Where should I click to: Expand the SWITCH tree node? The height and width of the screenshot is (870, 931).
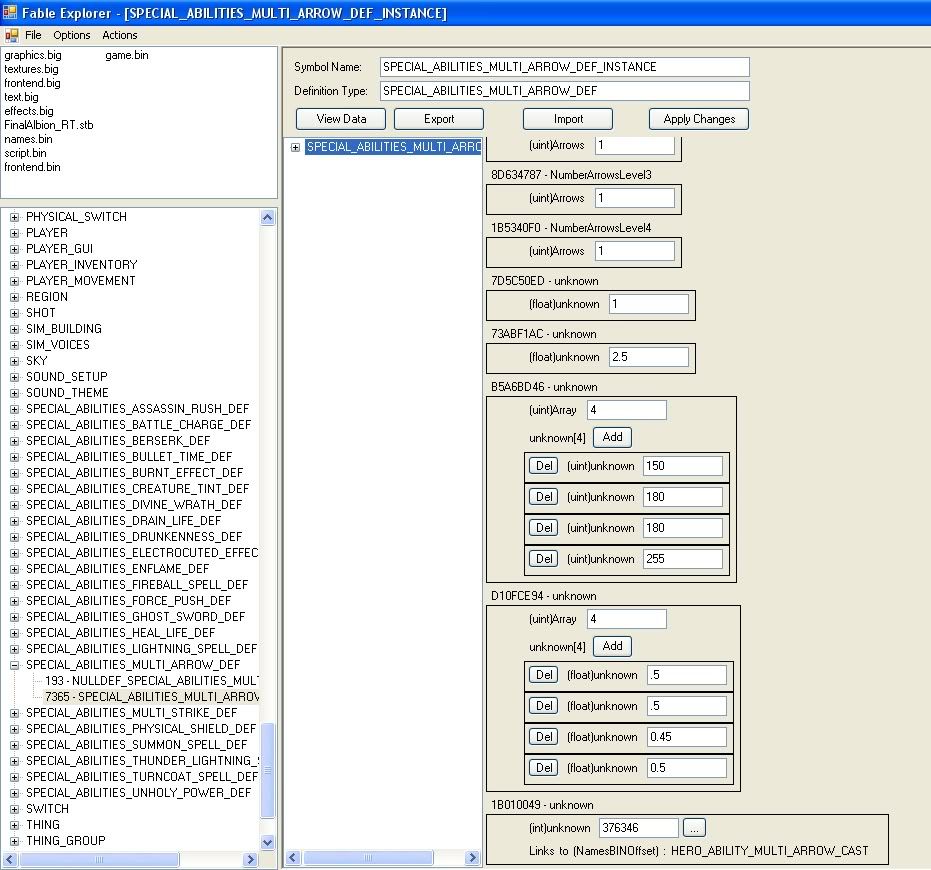click(x=14, y=809)
